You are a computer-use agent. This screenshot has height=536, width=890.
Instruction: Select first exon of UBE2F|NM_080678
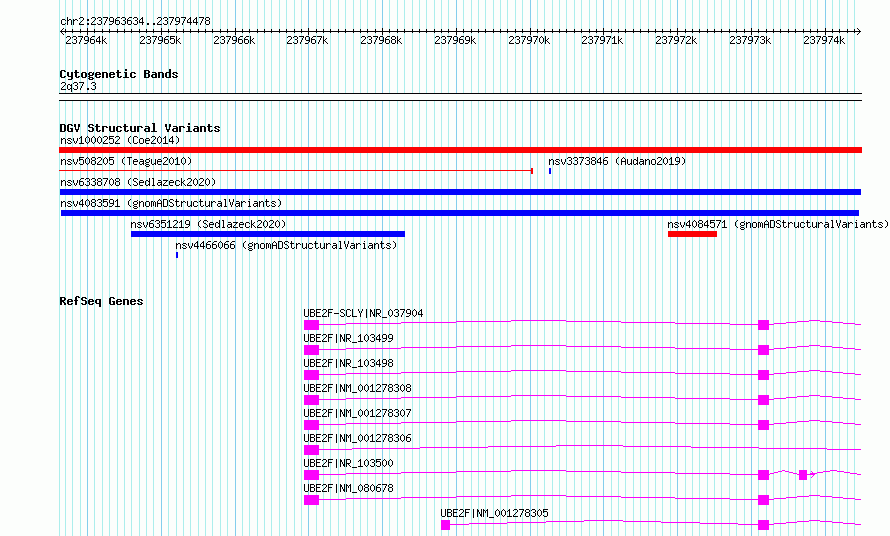312,500
